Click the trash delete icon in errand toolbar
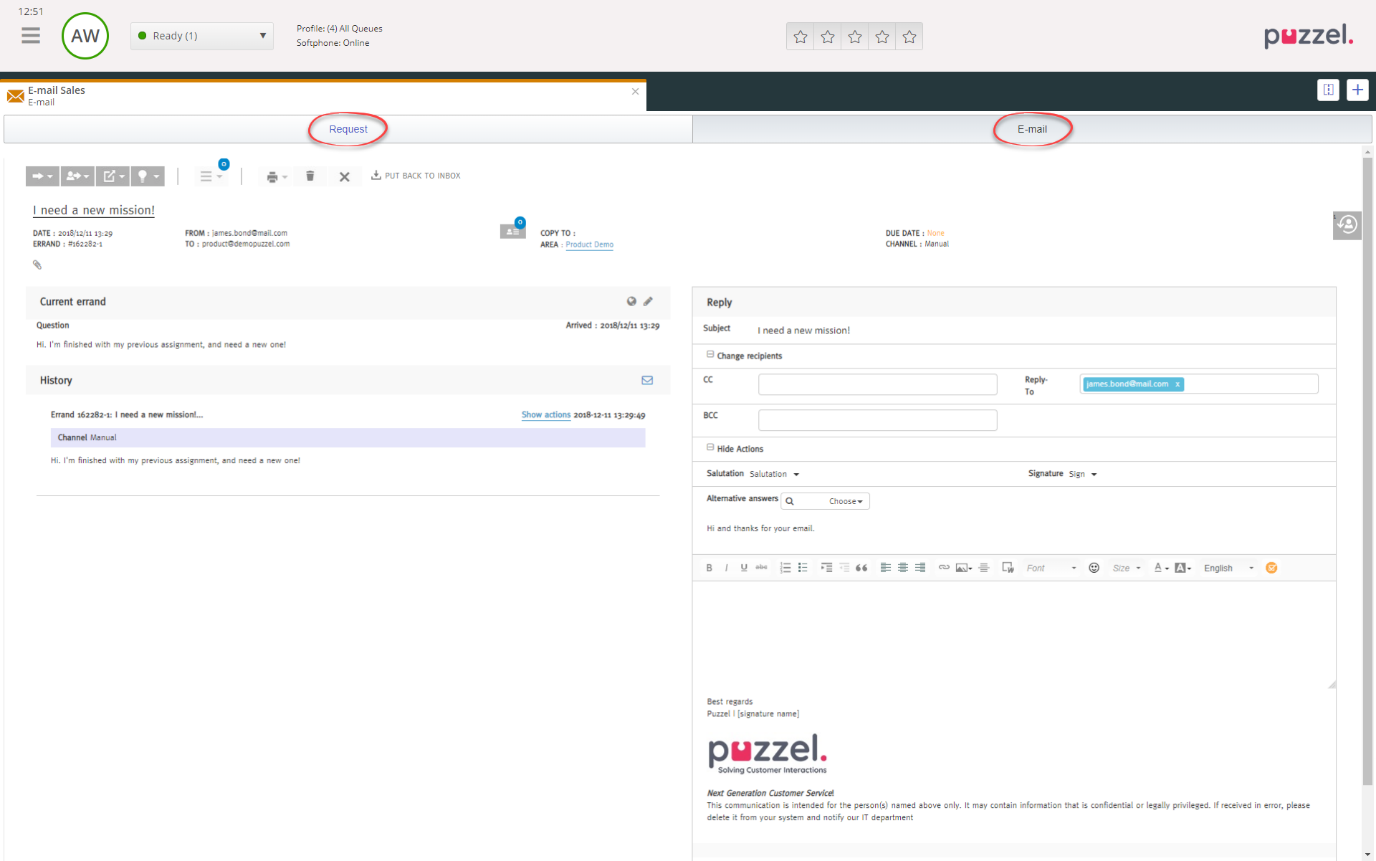The image size is (1376, 861). tap(310, 176)
